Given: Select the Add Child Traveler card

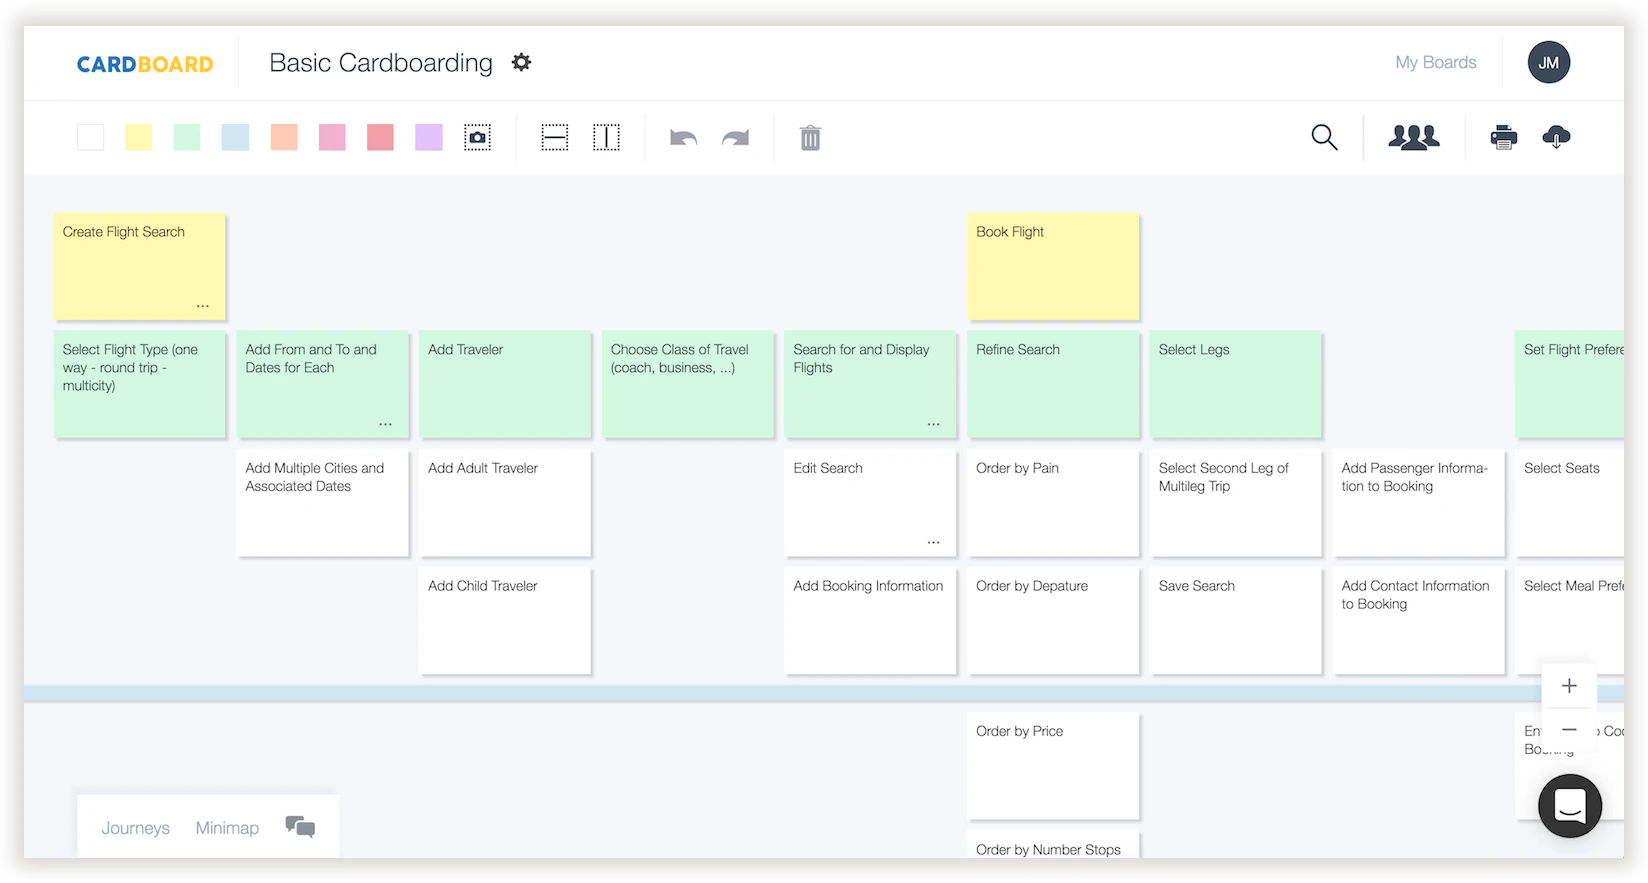Looking at the screenshot, I should point(505,620).
